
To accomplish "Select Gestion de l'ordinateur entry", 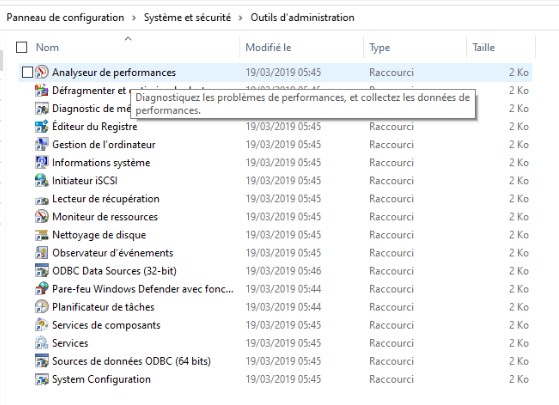I will point(104,144).
